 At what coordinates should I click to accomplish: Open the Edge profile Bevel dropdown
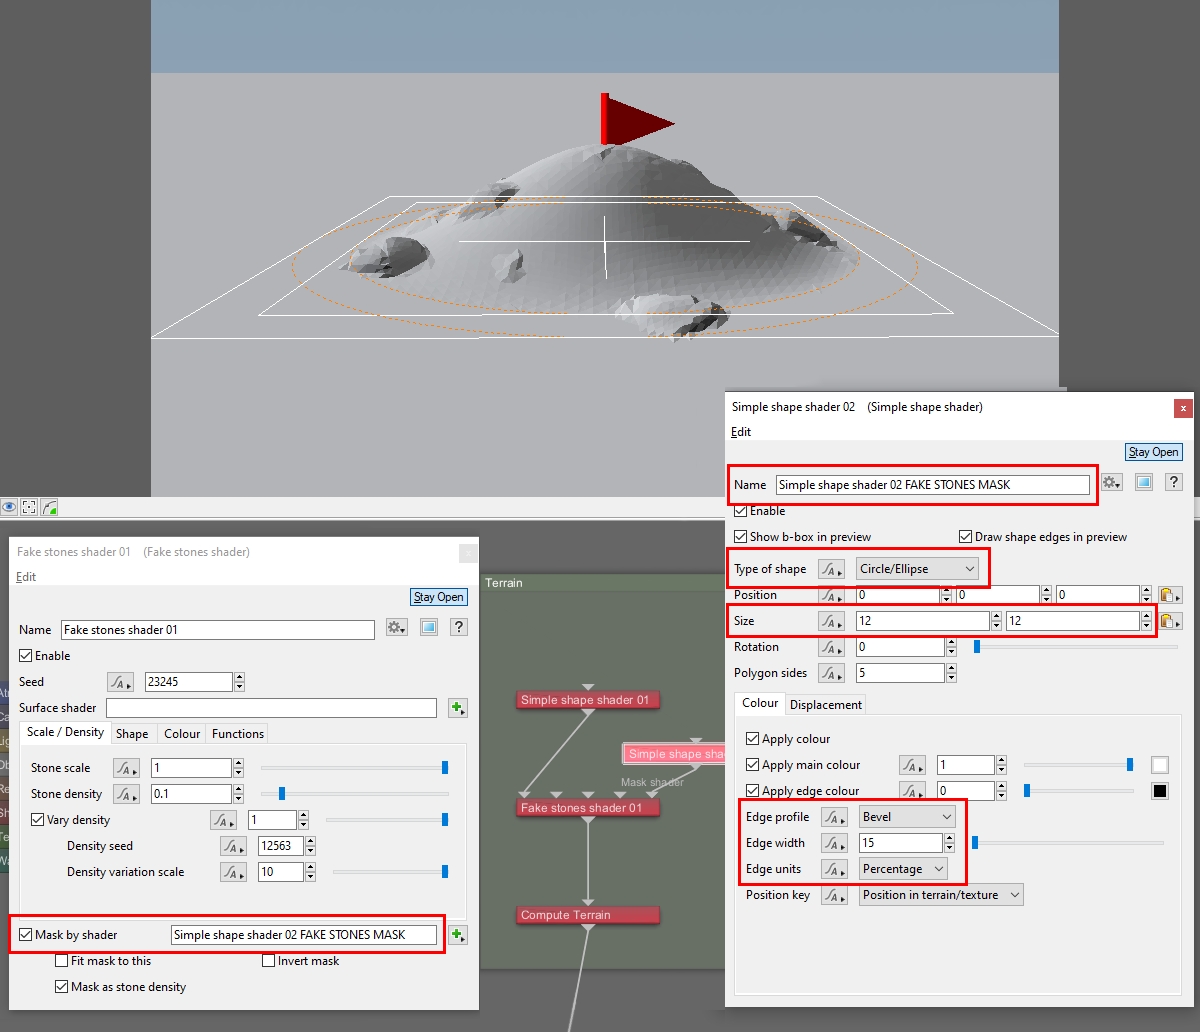click(907, 817)
